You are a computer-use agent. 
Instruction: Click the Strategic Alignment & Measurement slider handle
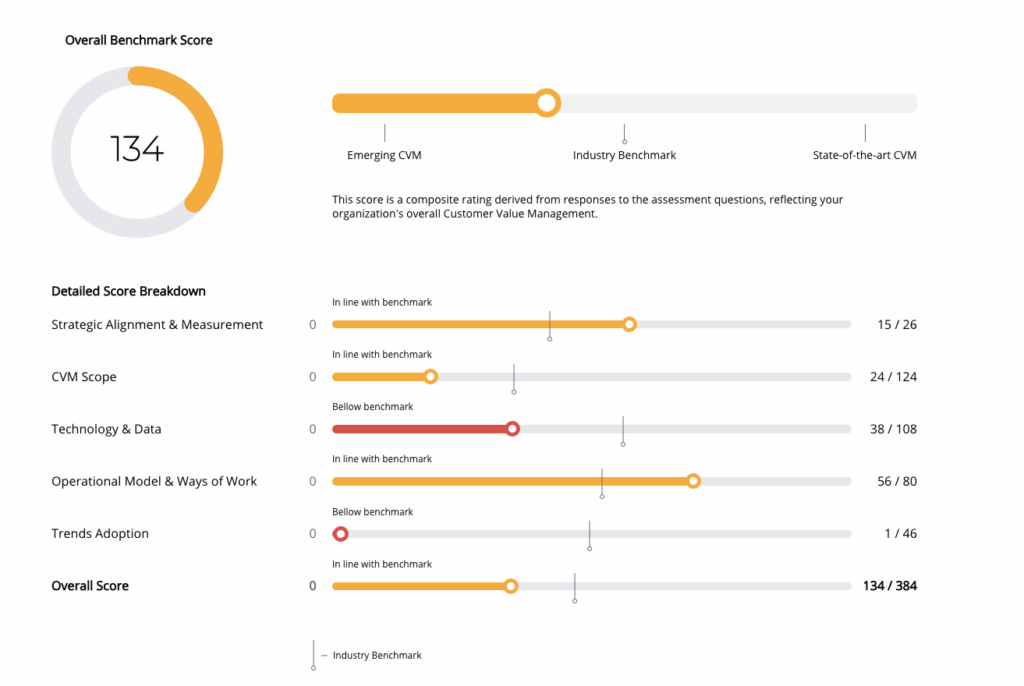pyautogui.click(x=629, y=324)
